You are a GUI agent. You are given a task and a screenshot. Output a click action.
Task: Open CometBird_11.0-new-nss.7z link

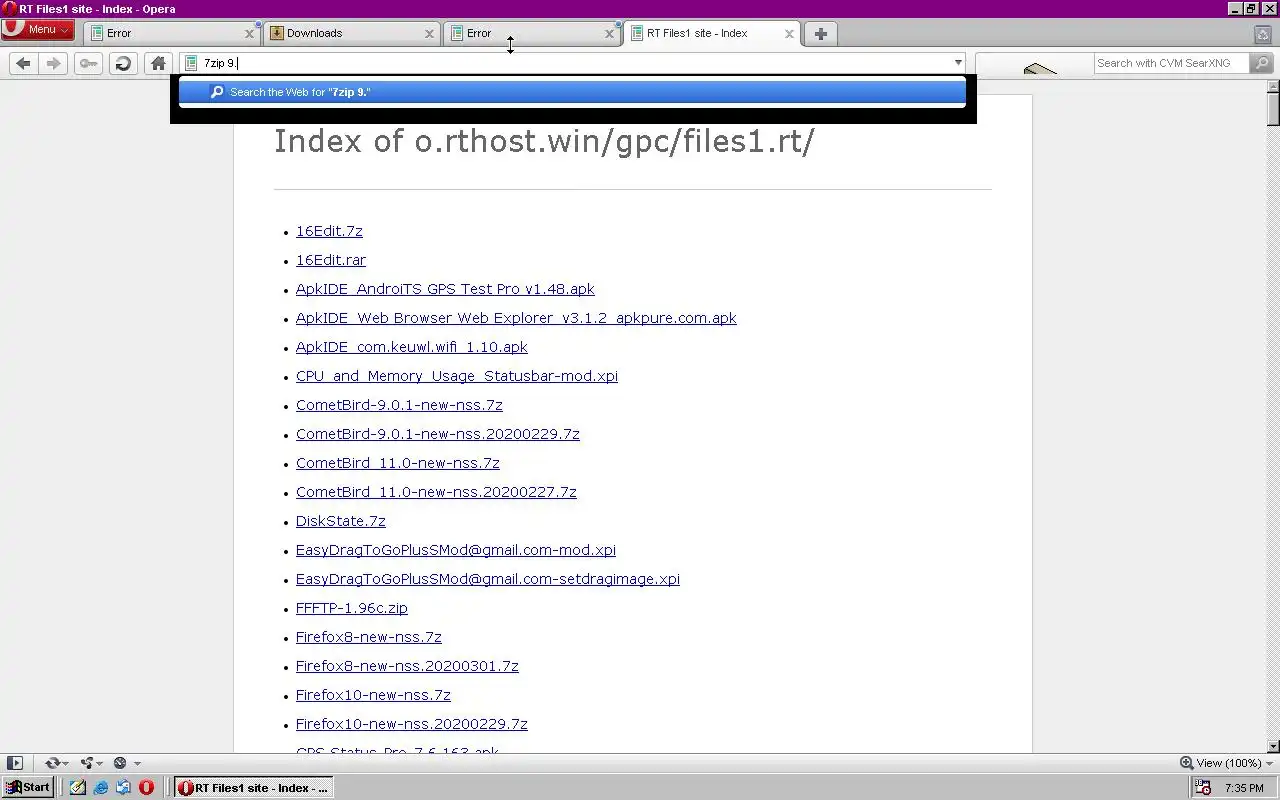pos(398,463)
